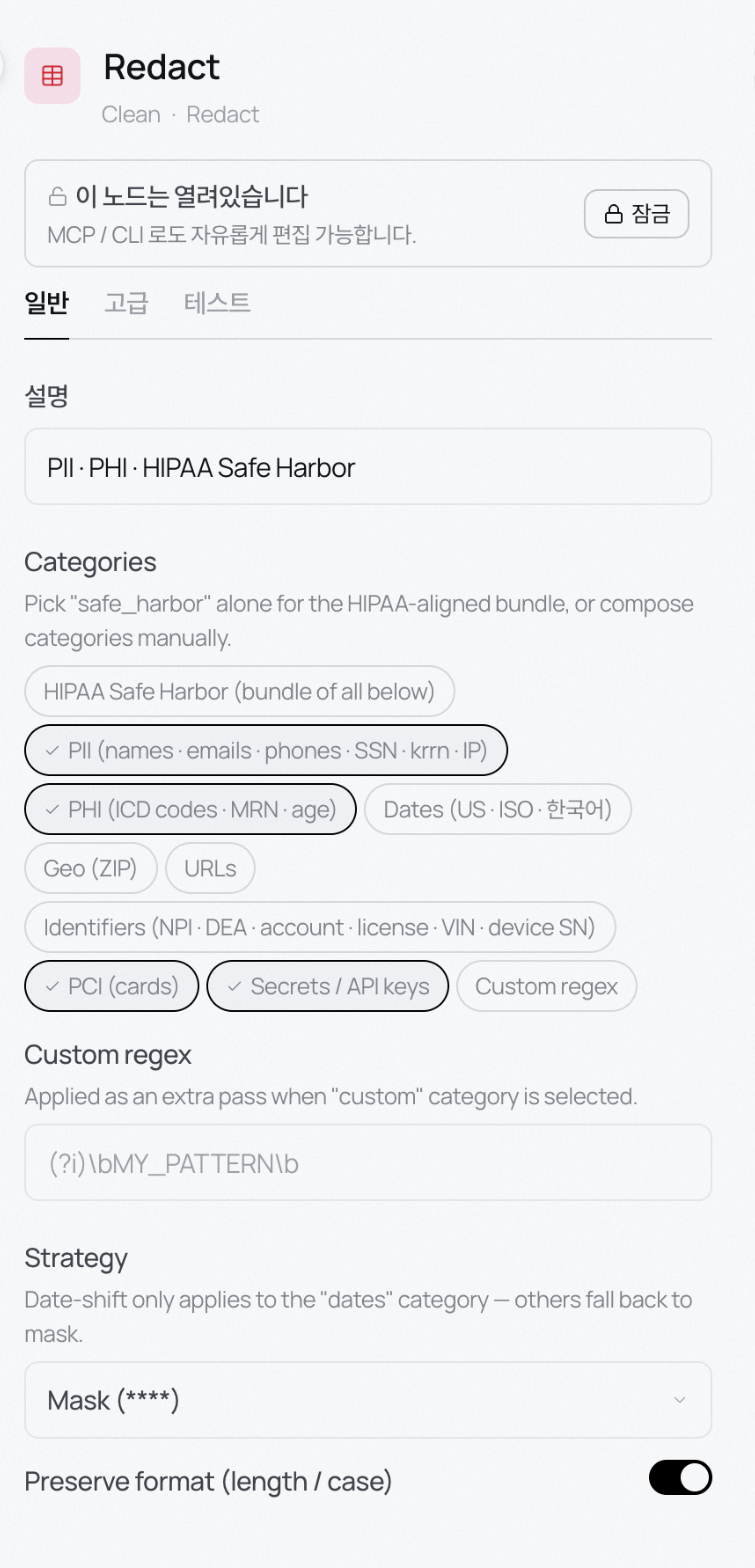Click the 잠금 lock button

(636, 214)
